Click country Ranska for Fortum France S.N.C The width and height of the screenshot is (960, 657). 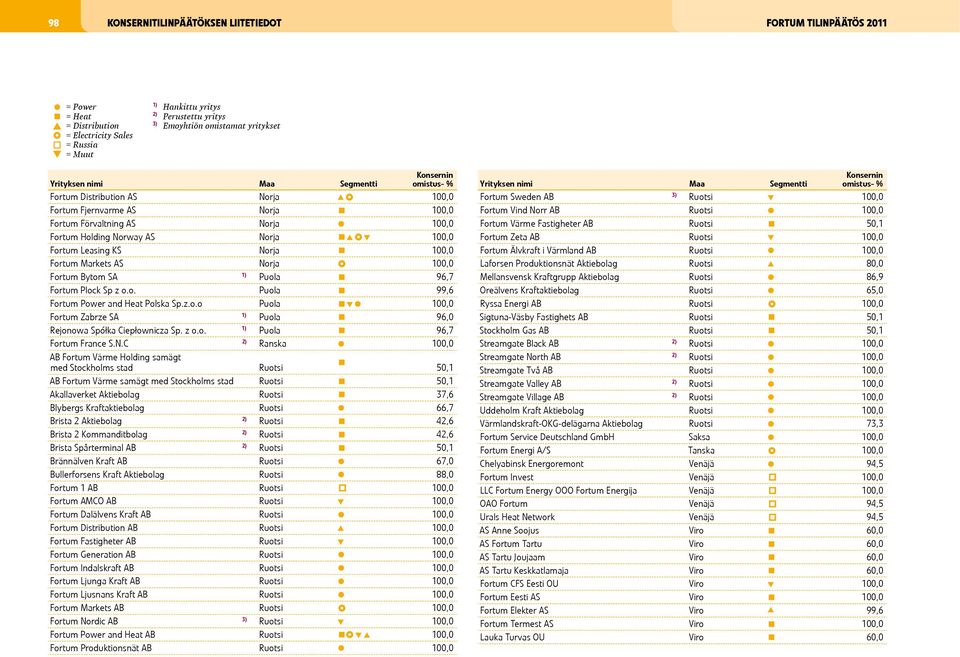point(272,344)
